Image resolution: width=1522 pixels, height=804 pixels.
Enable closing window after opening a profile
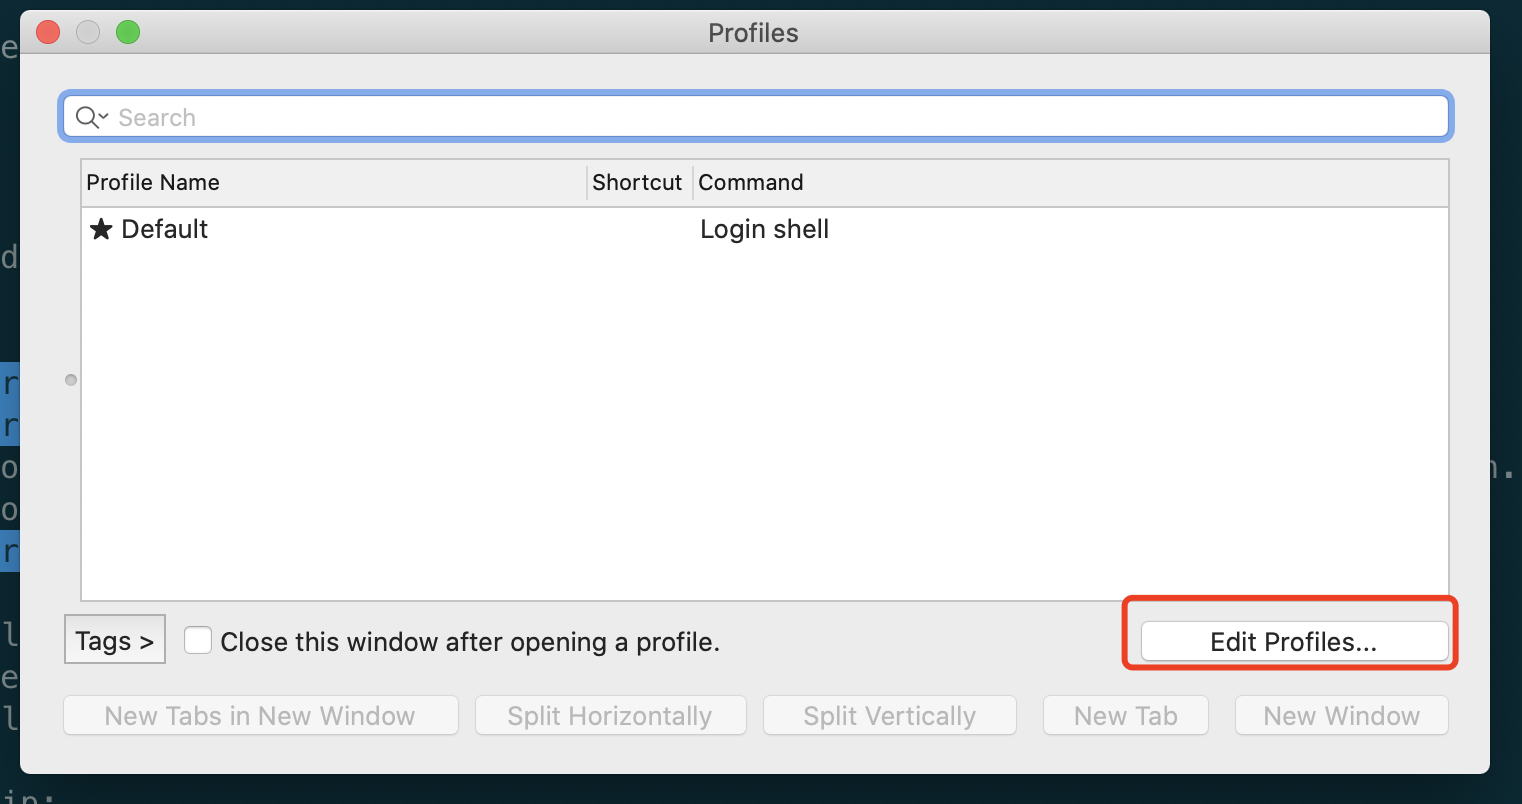(198, 641)
